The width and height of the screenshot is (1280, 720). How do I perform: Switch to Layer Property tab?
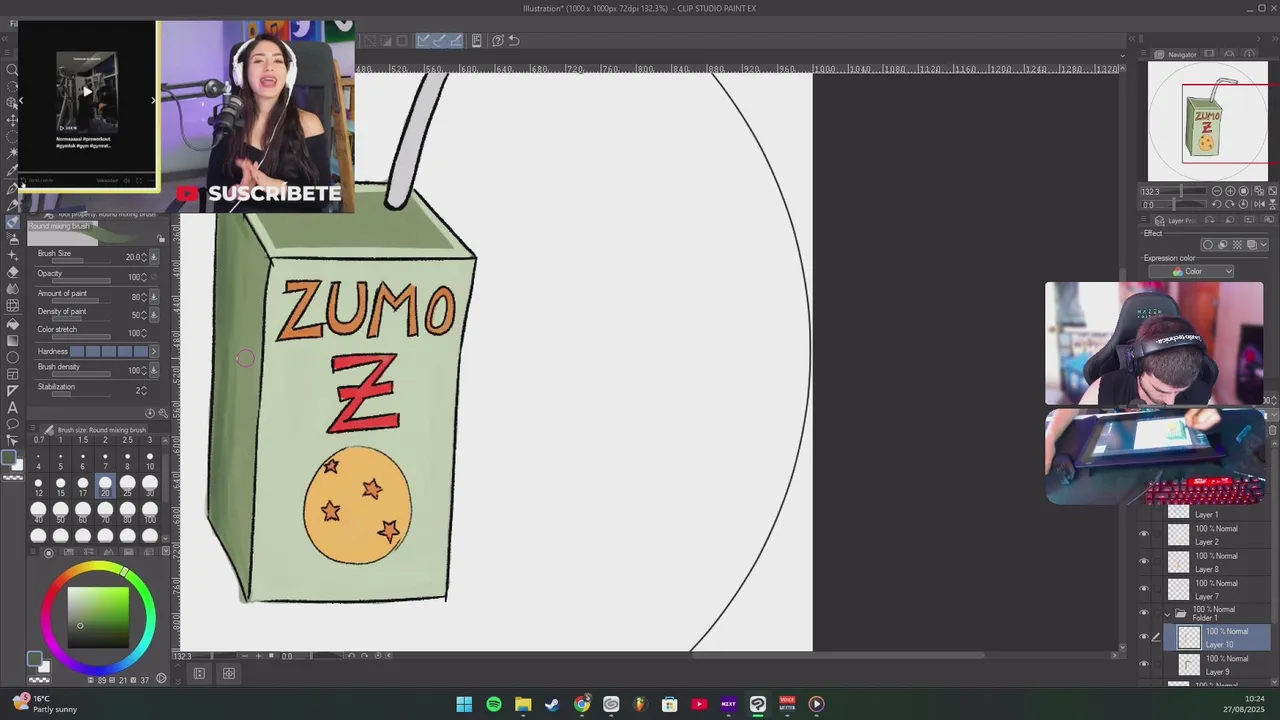pyautogui.click(x=1176, y=221)
